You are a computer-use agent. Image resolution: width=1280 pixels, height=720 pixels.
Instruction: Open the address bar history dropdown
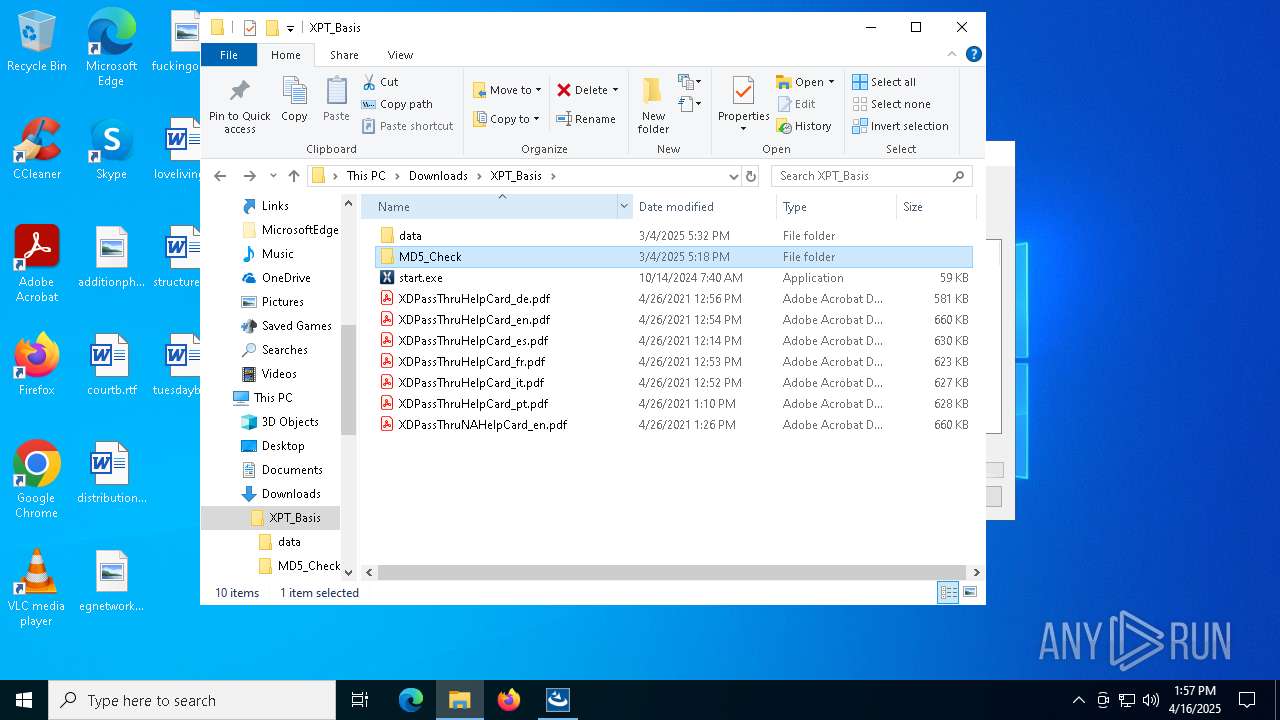[734, 176]
